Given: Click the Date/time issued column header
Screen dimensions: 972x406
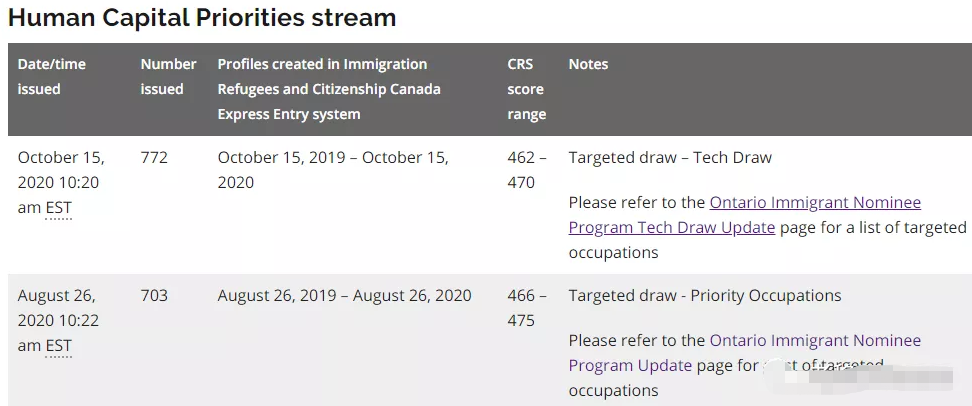Looking at the screenshot, I should point(52,76).
